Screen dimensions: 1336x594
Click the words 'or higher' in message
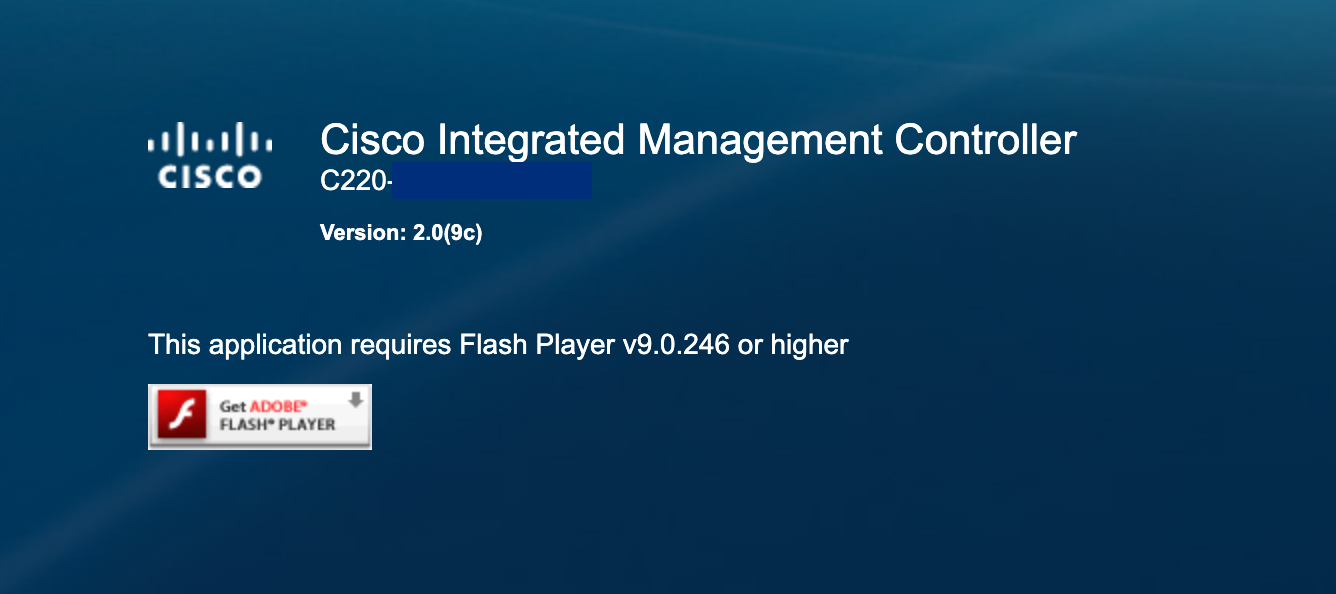(793, 345)
